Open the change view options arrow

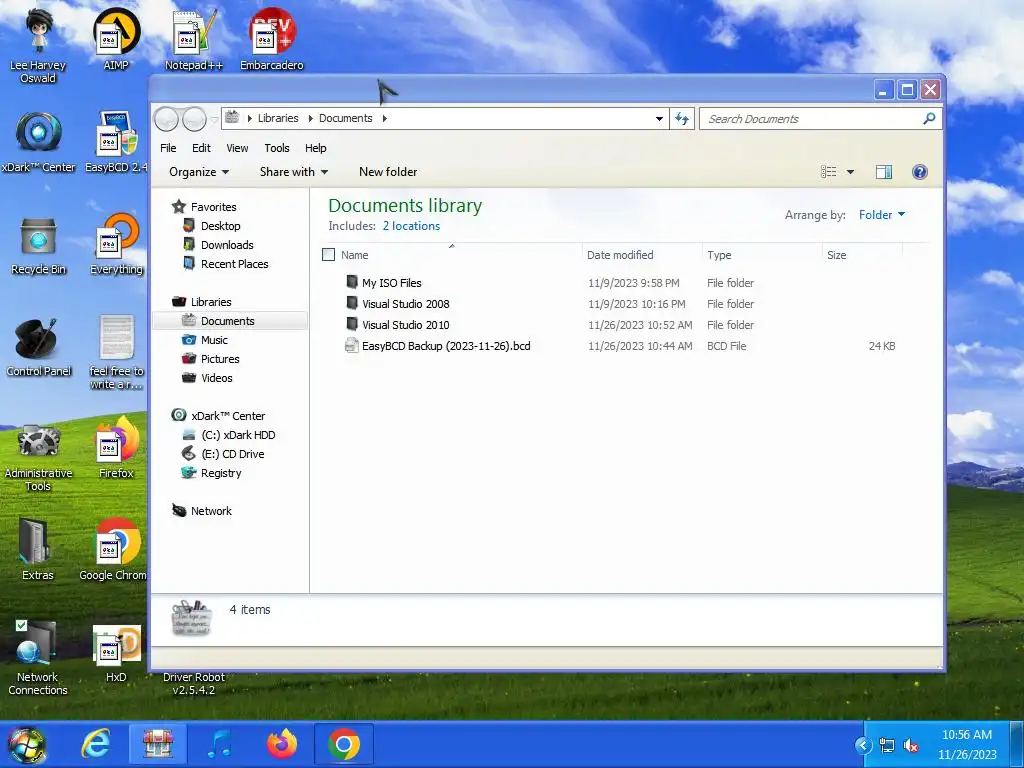point(850,172)
